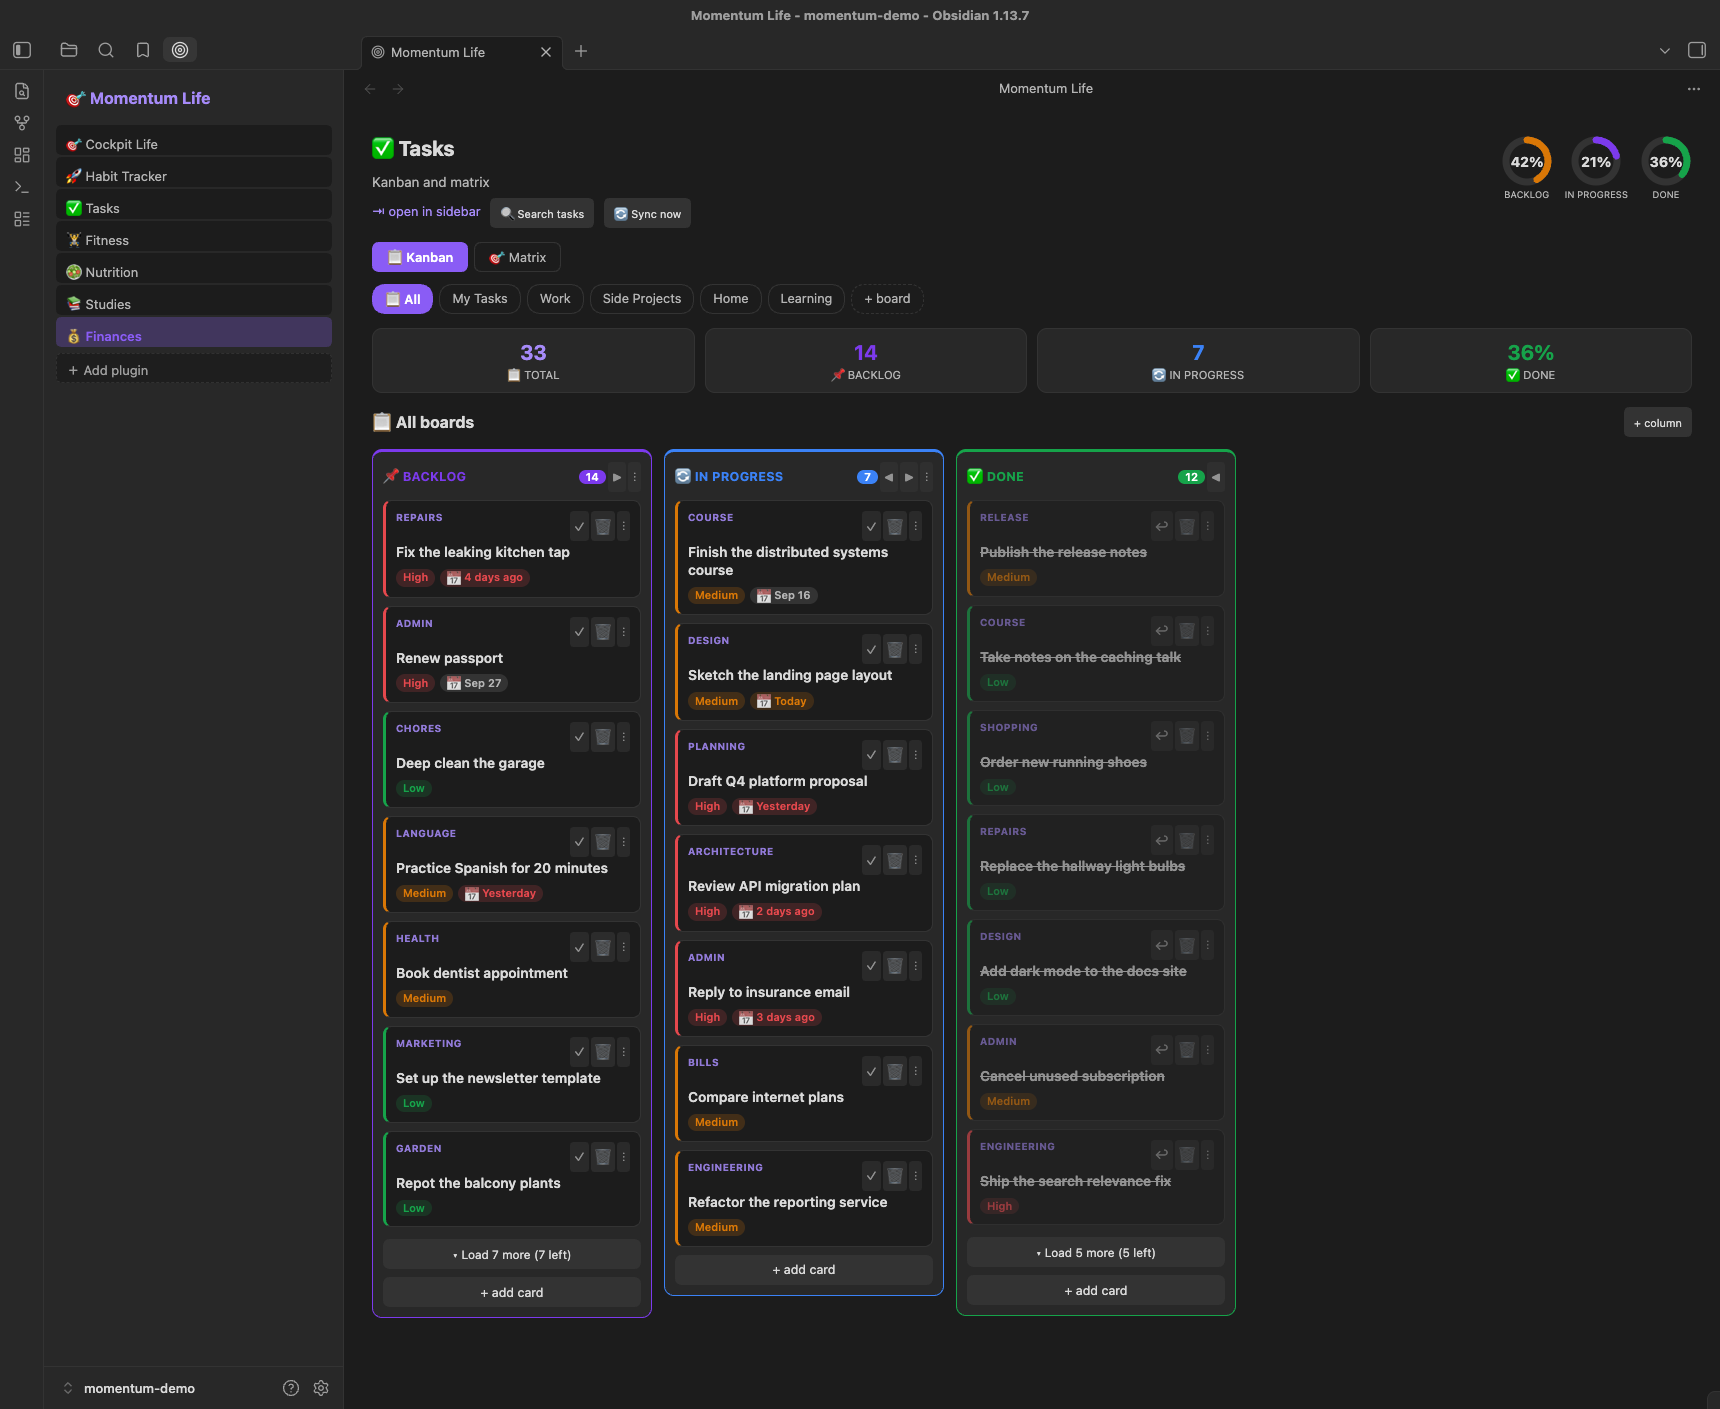1720x1409 pixels.
Task: Check off the 'Renew passport' card
Action: (579, 631)
